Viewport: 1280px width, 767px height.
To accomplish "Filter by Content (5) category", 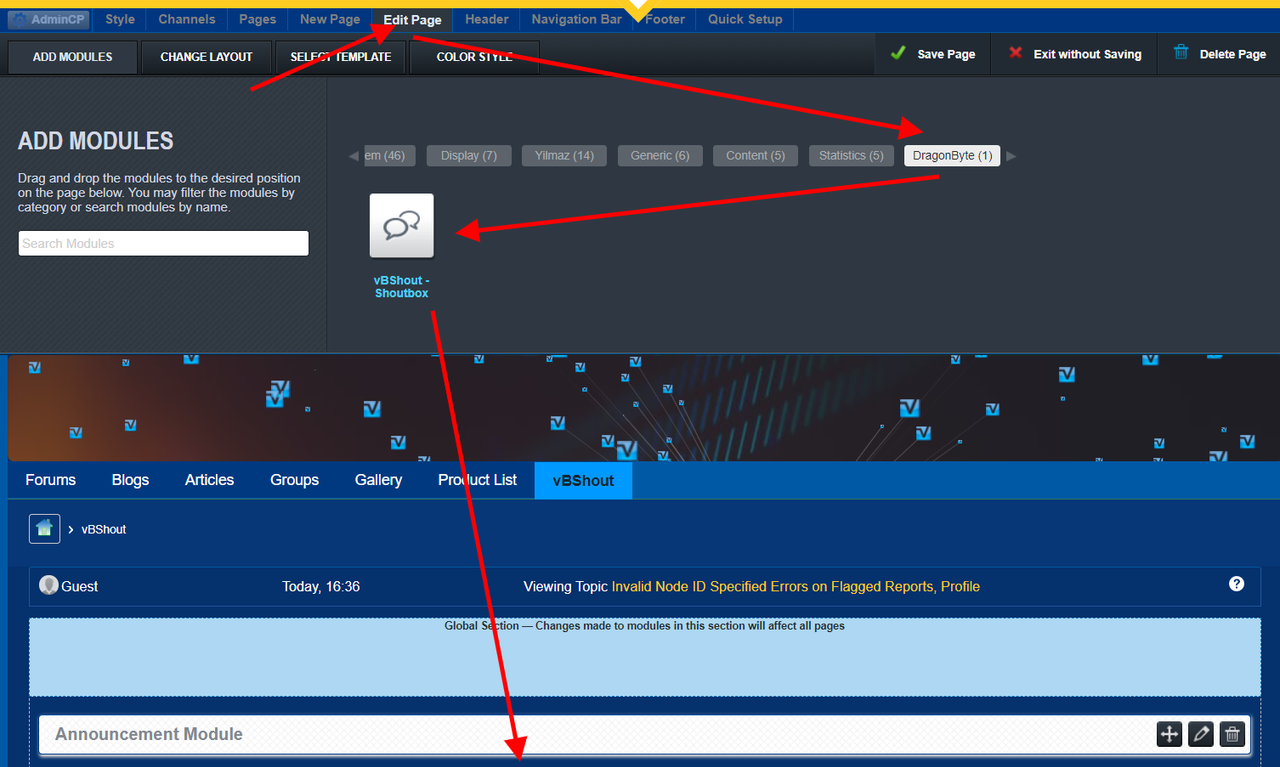I will point(755,156).
